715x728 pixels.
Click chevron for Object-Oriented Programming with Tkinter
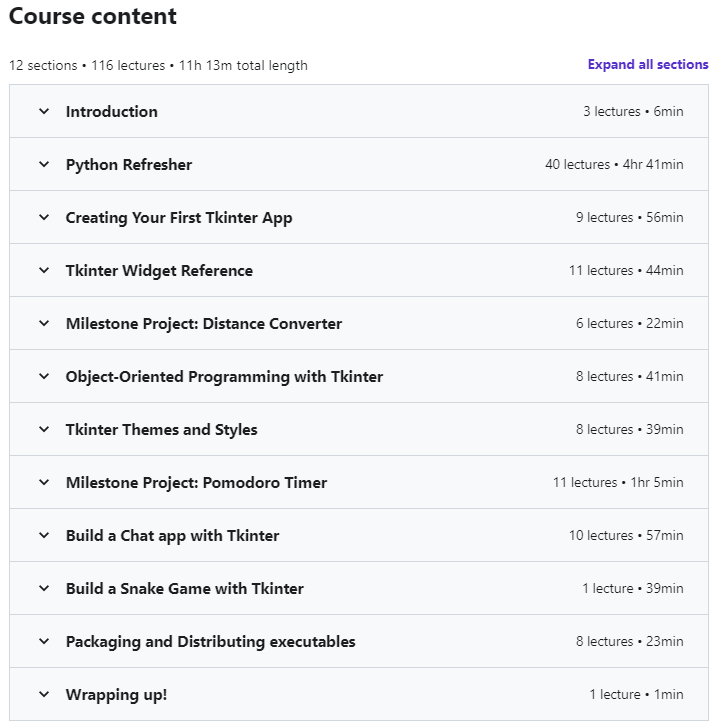tap(44, 376)
